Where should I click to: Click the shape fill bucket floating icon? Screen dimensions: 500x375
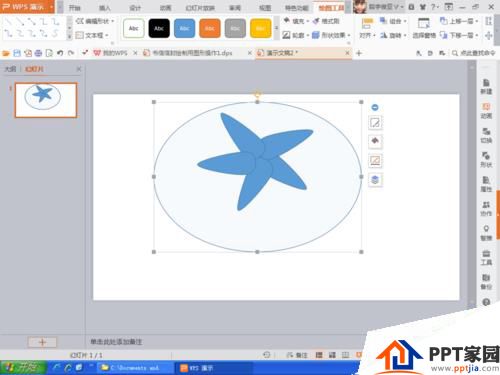click(x=375, y=141)
